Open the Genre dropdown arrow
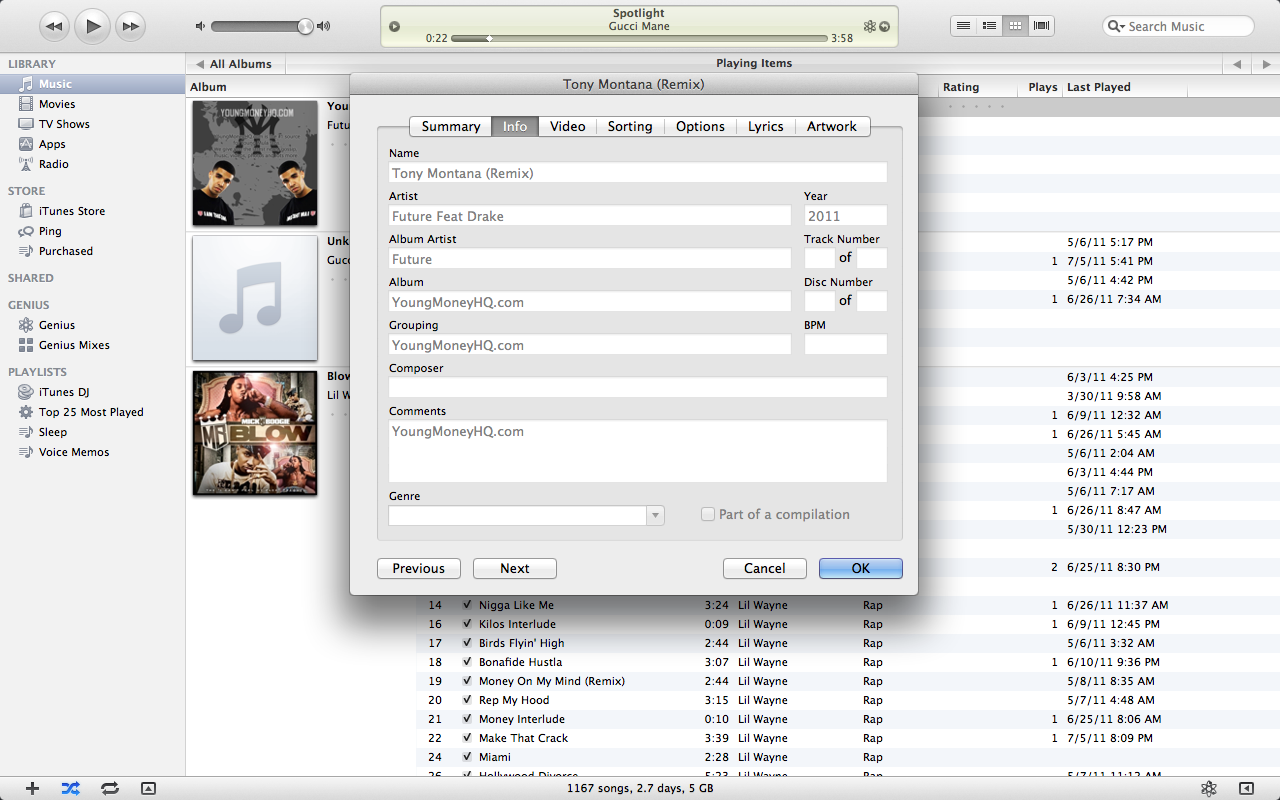The height and width of the screenshot is (800, 1280). [x=655, y=516]
